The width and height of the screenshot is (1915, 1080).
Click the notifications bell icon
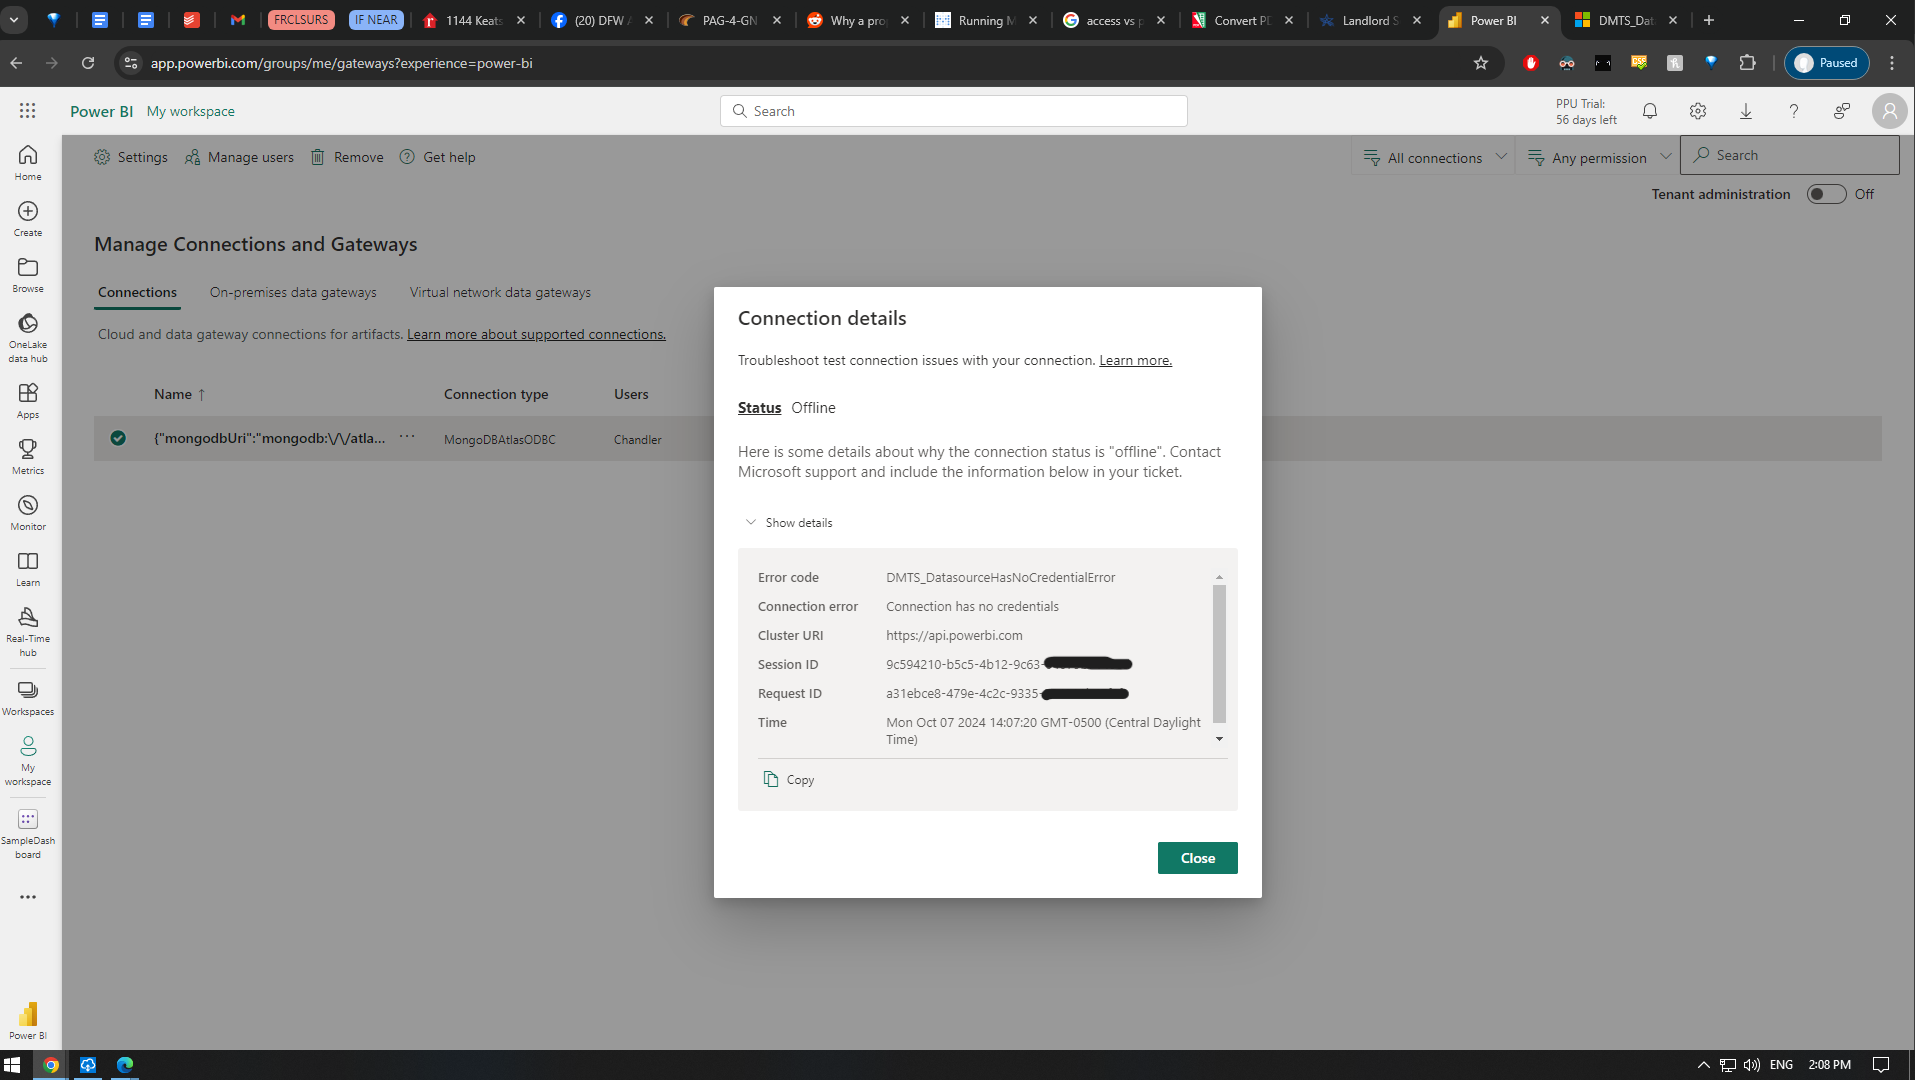(x=1650, y=111)
